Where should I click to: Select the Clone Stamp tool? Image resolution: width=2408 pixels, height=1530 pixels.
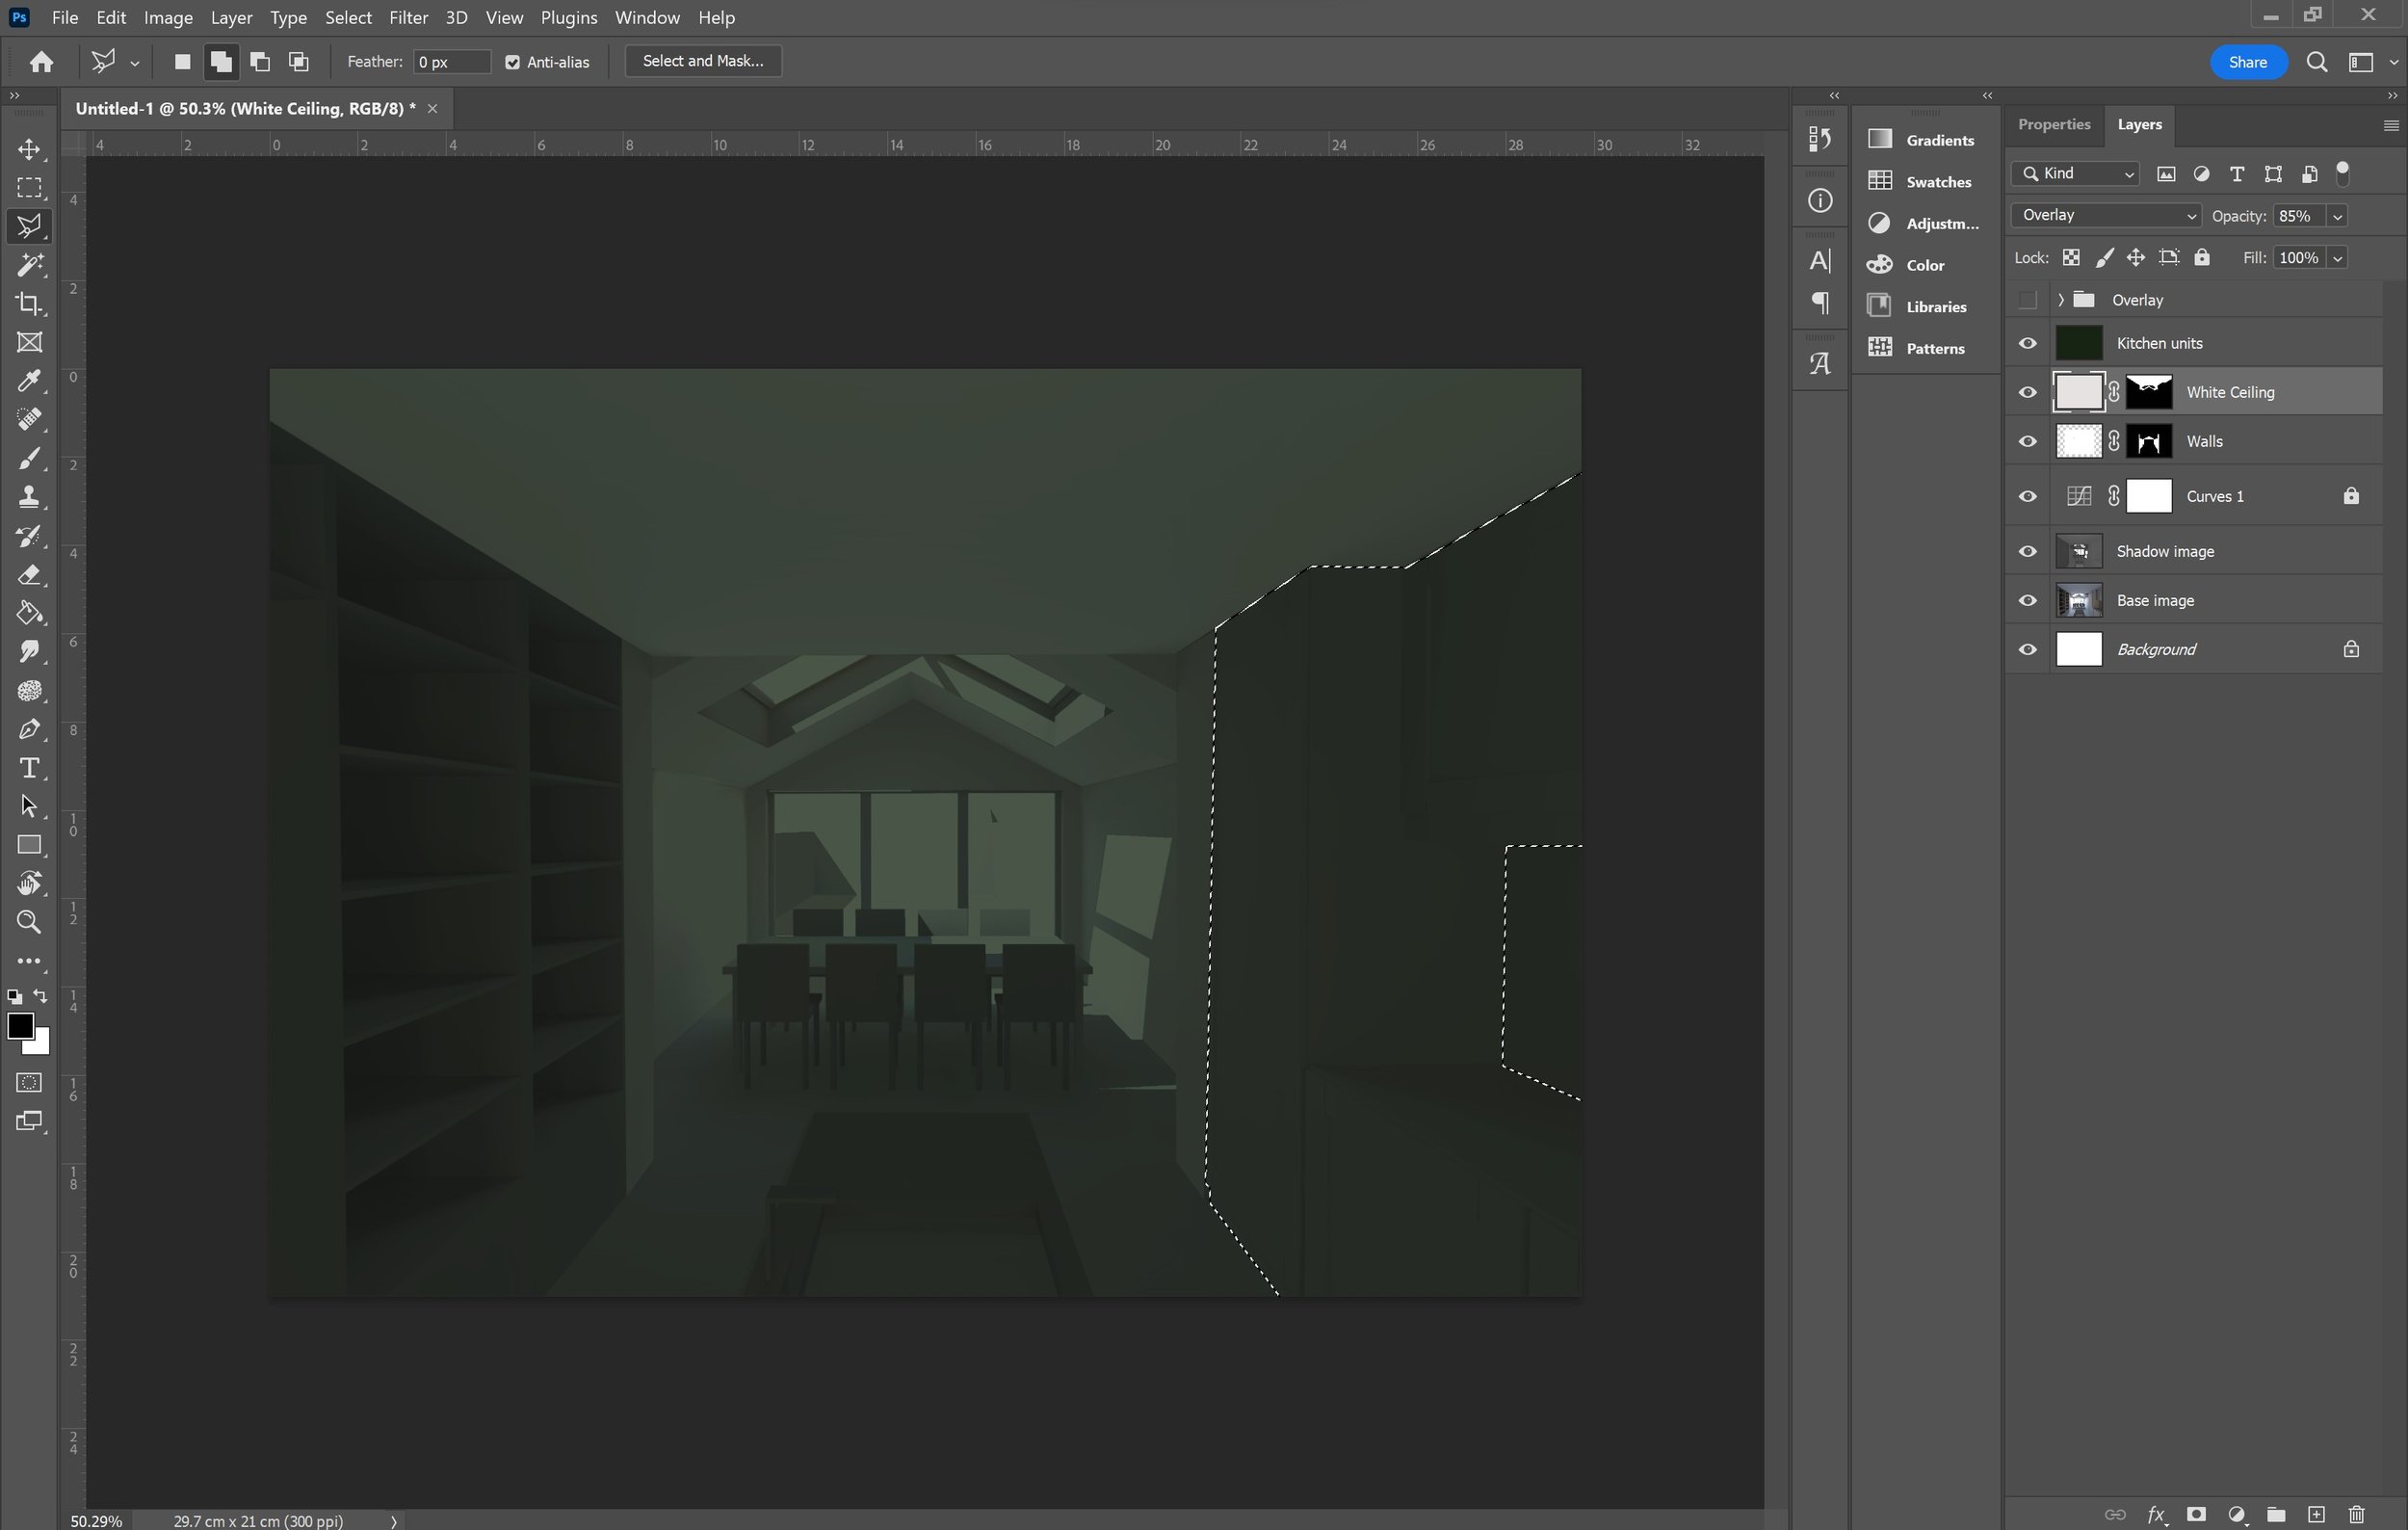point(29,497)
